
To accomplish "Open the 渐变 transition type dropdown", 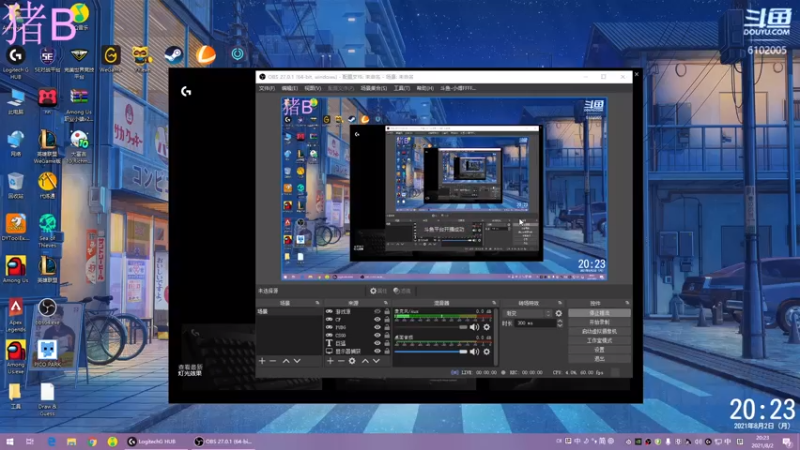I will (x=528, y=313).
